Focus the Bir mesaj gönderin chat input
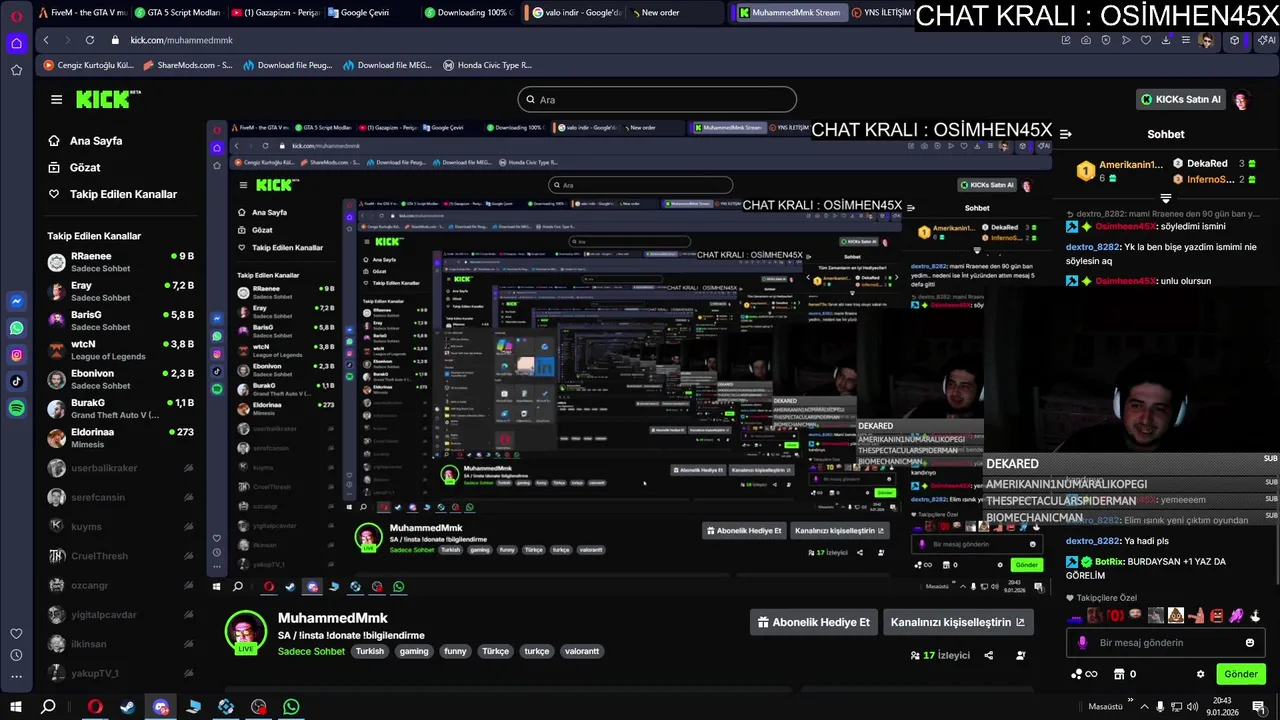The height and width of the screenshot is (720, 1280). click(x=1166, y=643)
